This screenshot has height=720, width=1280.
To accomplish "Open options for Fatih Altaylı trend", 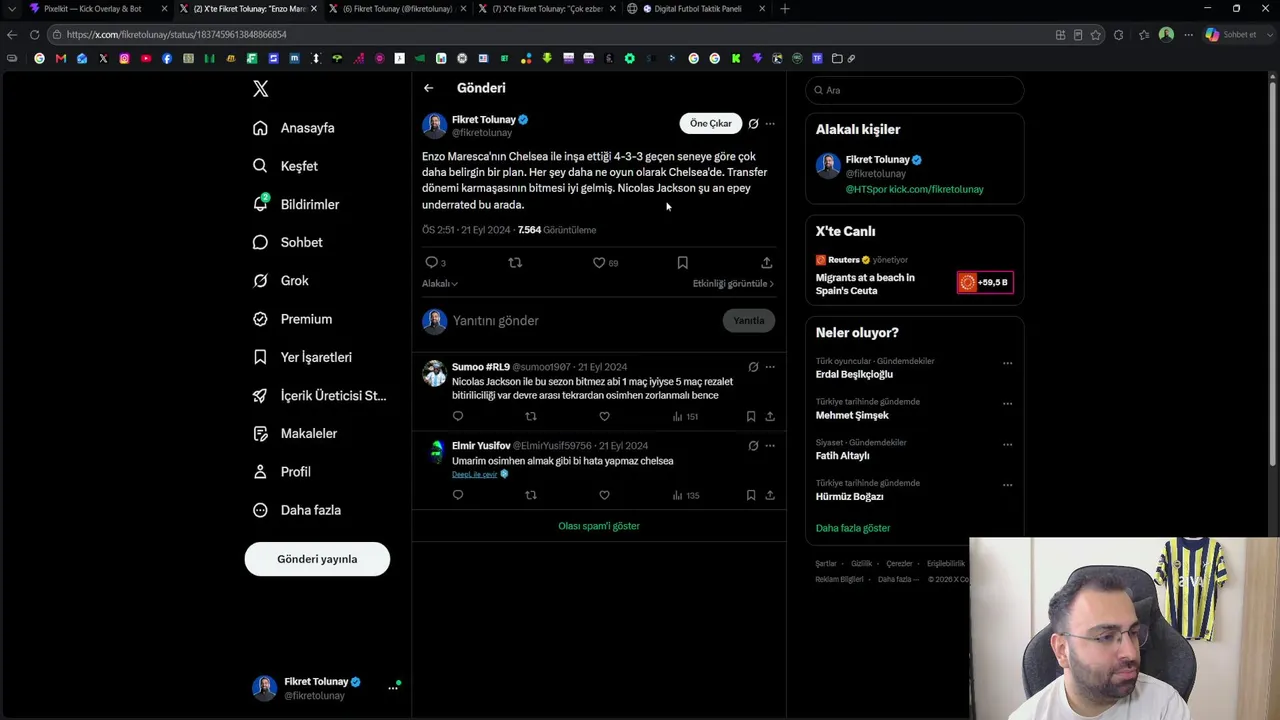I will pos(1007,445).
